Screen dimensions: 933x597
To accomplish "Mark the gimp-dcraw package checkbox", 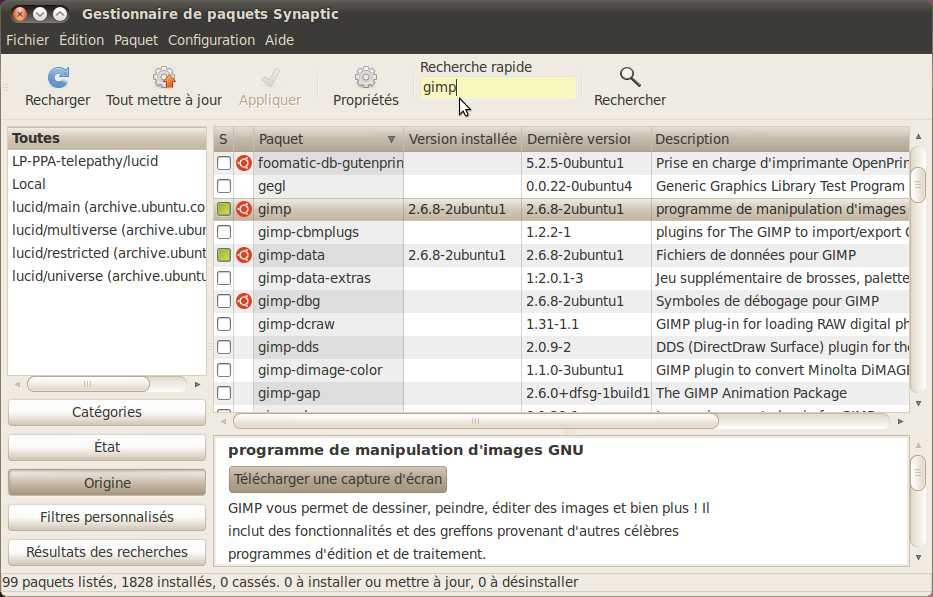I will click(x=224, y=324).
